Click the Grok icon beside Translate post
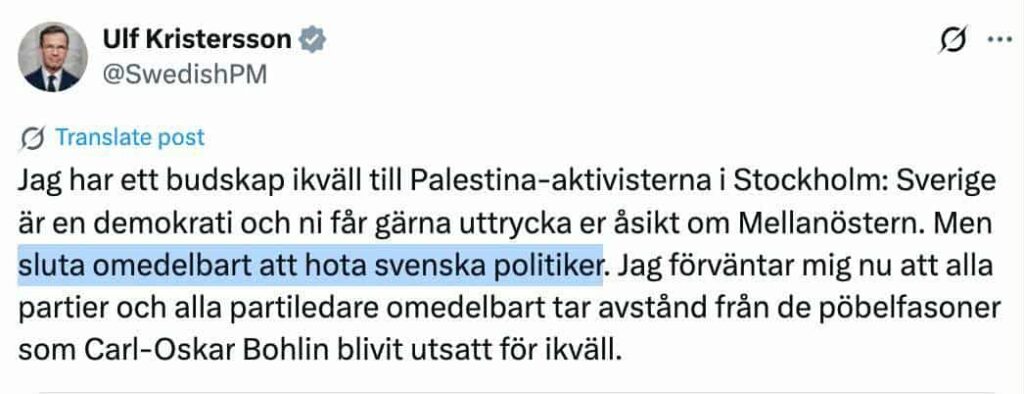 33,138
